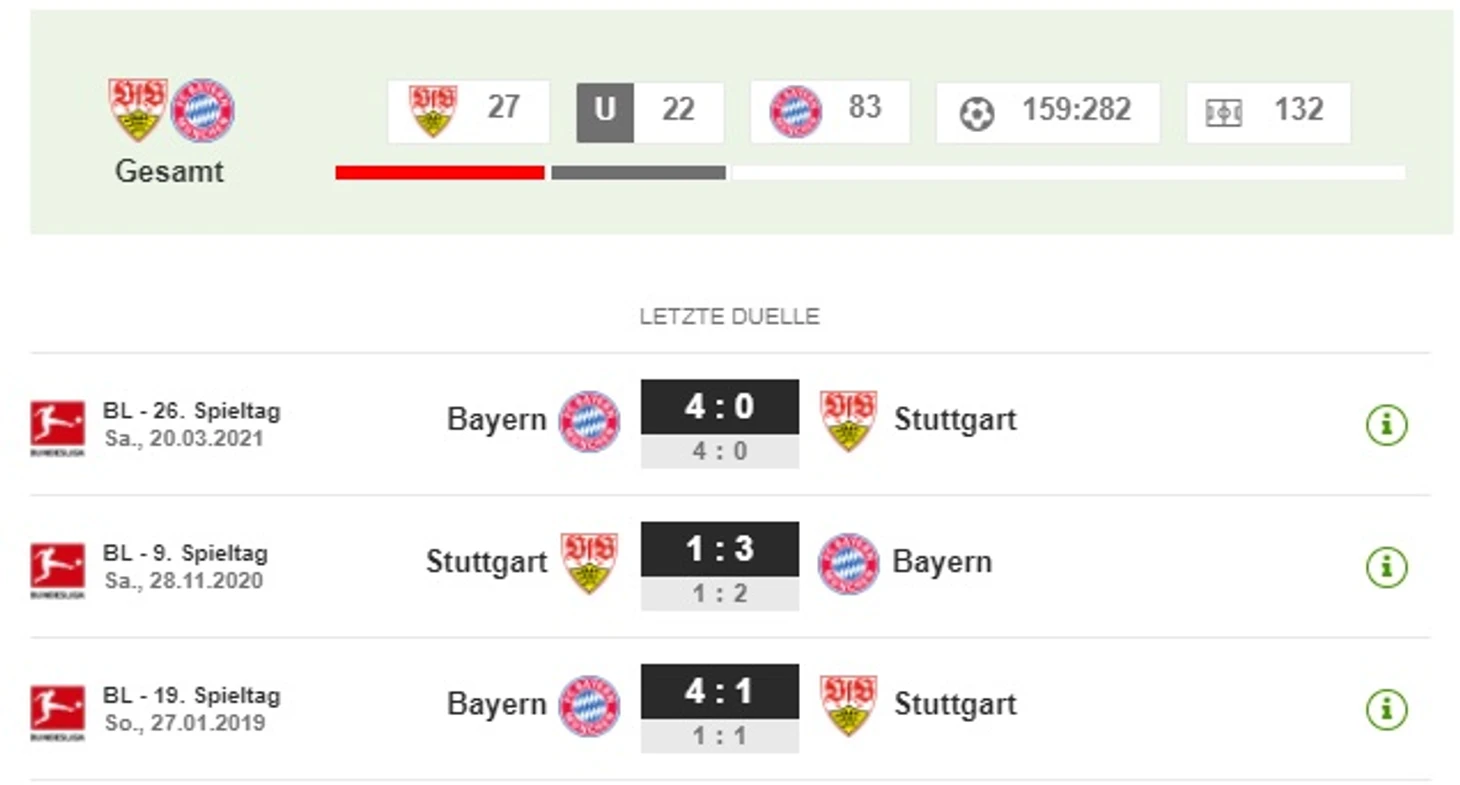Click Bundesliga logo beside 9. Spieltag
The width and height of the screenshot is (1460, 785).
point(57,570)
